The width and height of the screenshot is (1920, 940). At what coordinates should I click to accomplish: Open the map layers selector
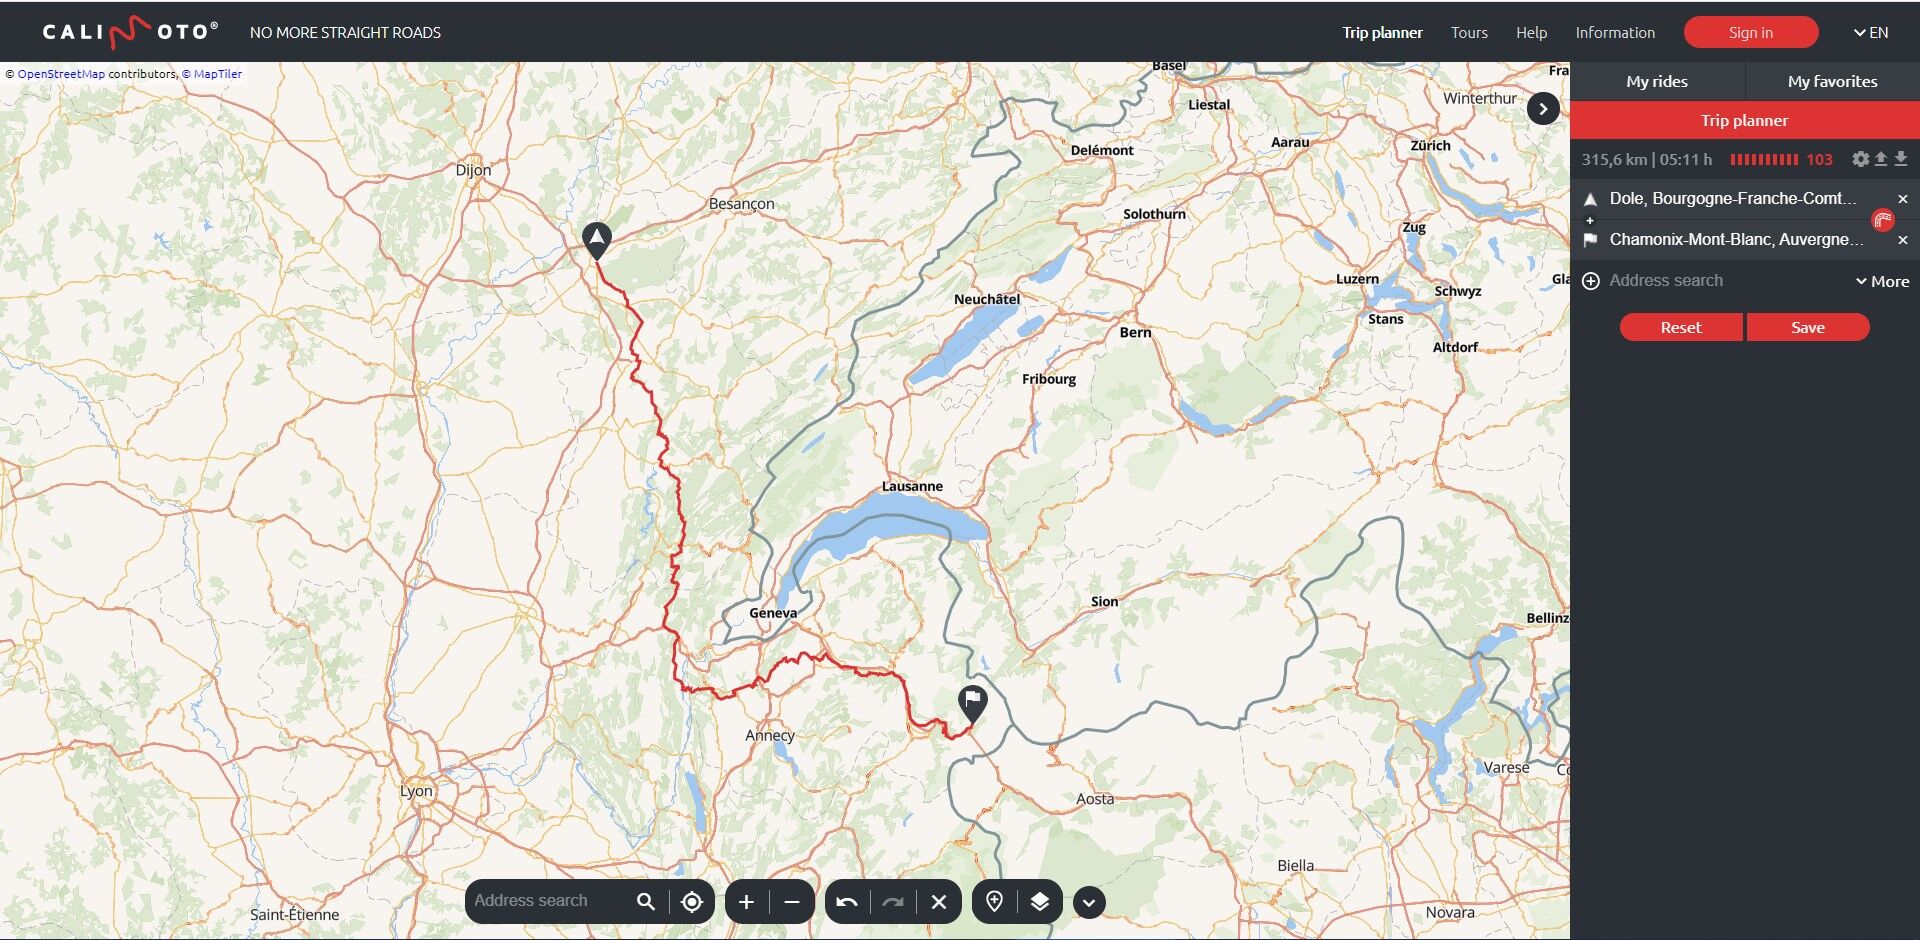coord(1040,902)
